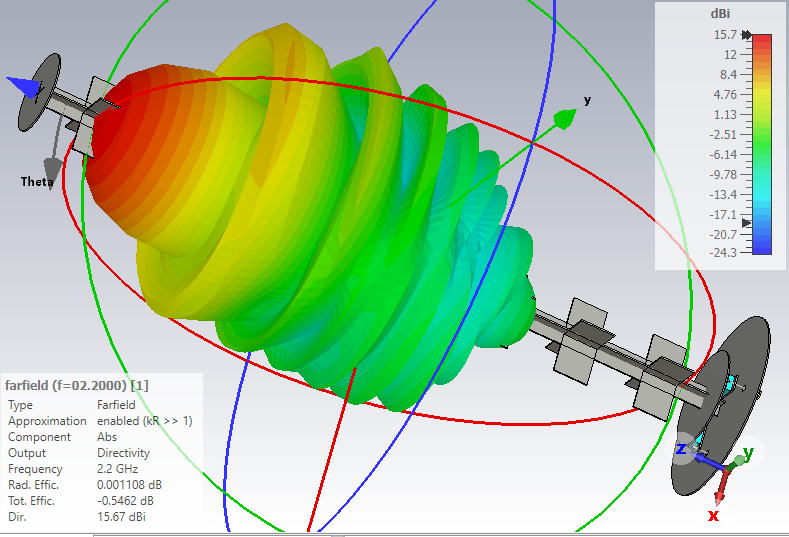Image resolution: width=789 pixels, height=537 pixels.
Task: Click the 'Frequency' row label
Action: (35, 469)
